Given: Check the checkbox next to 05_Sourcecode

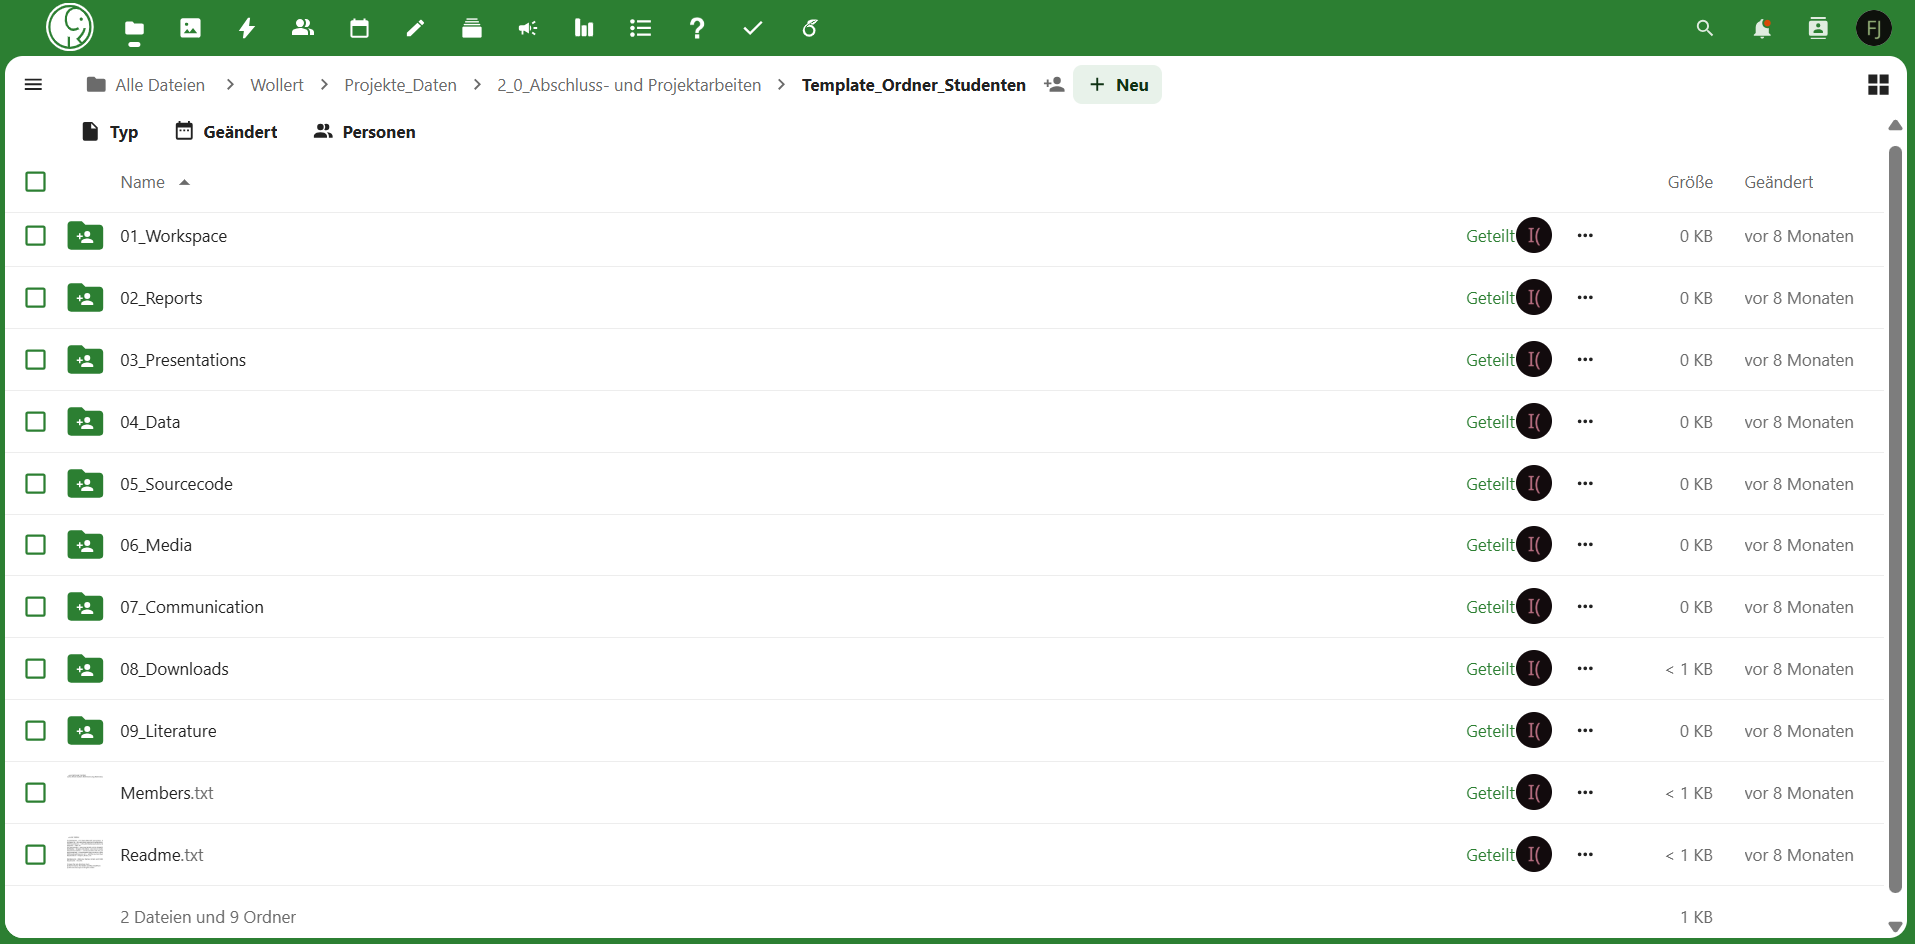Looking at the screenshot, I should pyautogui.click(x=36, y=484).
